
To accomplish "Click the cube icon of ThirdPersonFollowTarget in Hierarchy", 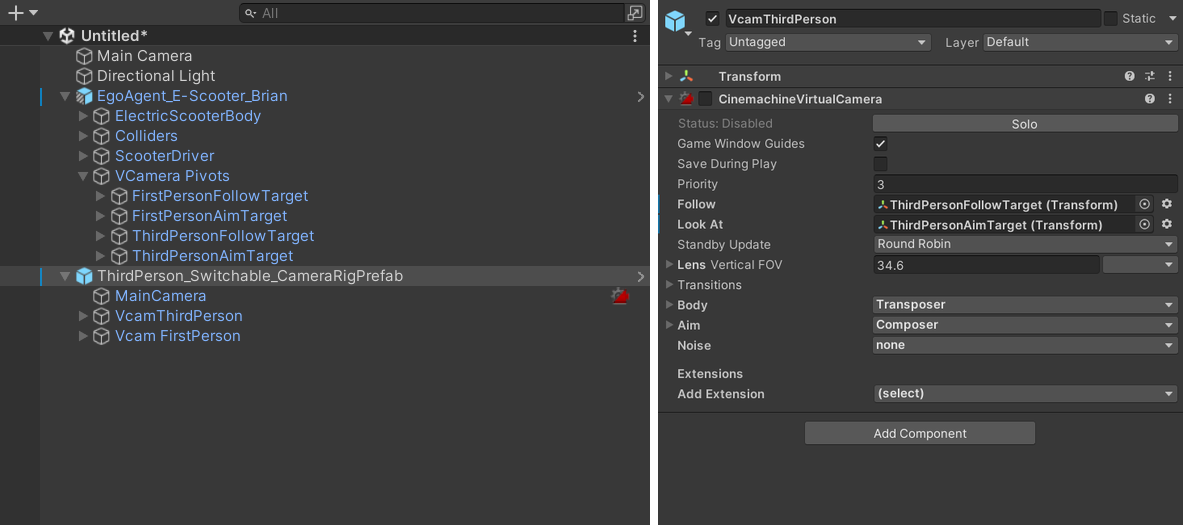I will [119, 236].
